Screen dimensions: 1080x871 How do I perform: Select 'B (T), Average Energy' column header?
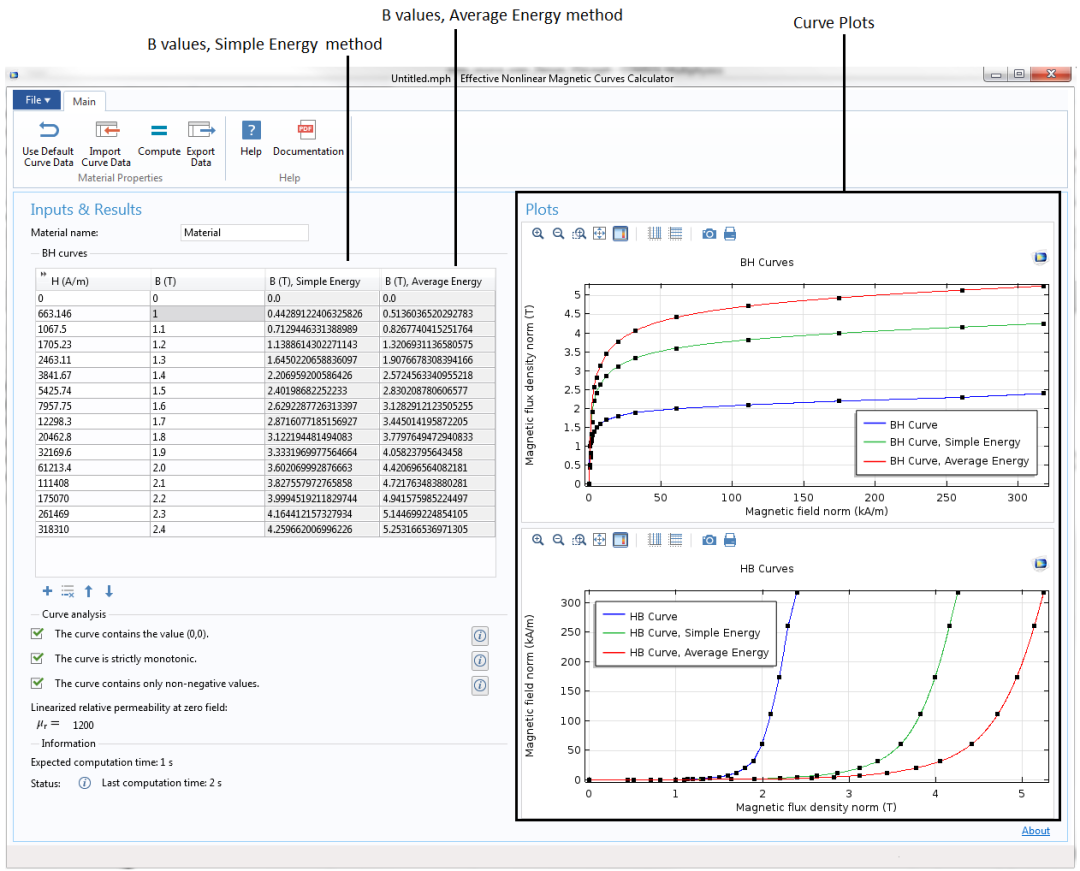(x=437, y=280)
